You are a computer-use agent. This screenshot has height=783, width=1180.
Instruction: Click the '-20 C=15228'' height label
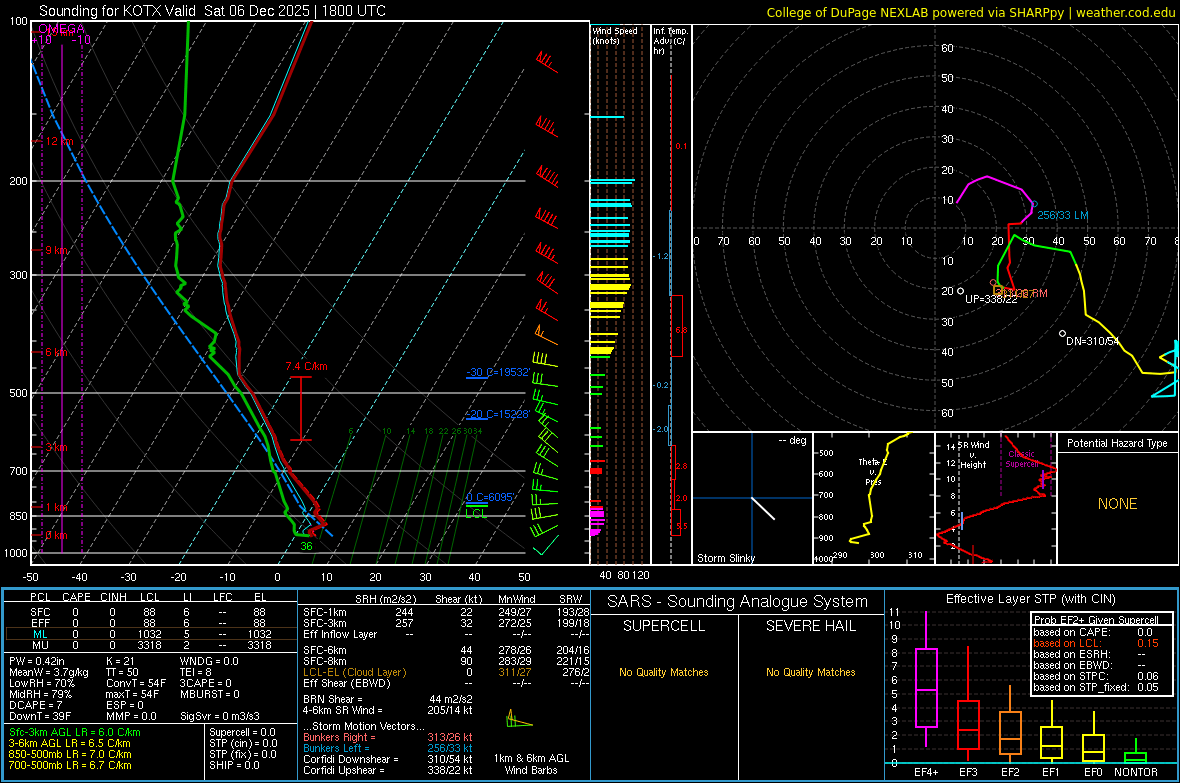click(x=497, y=414)
